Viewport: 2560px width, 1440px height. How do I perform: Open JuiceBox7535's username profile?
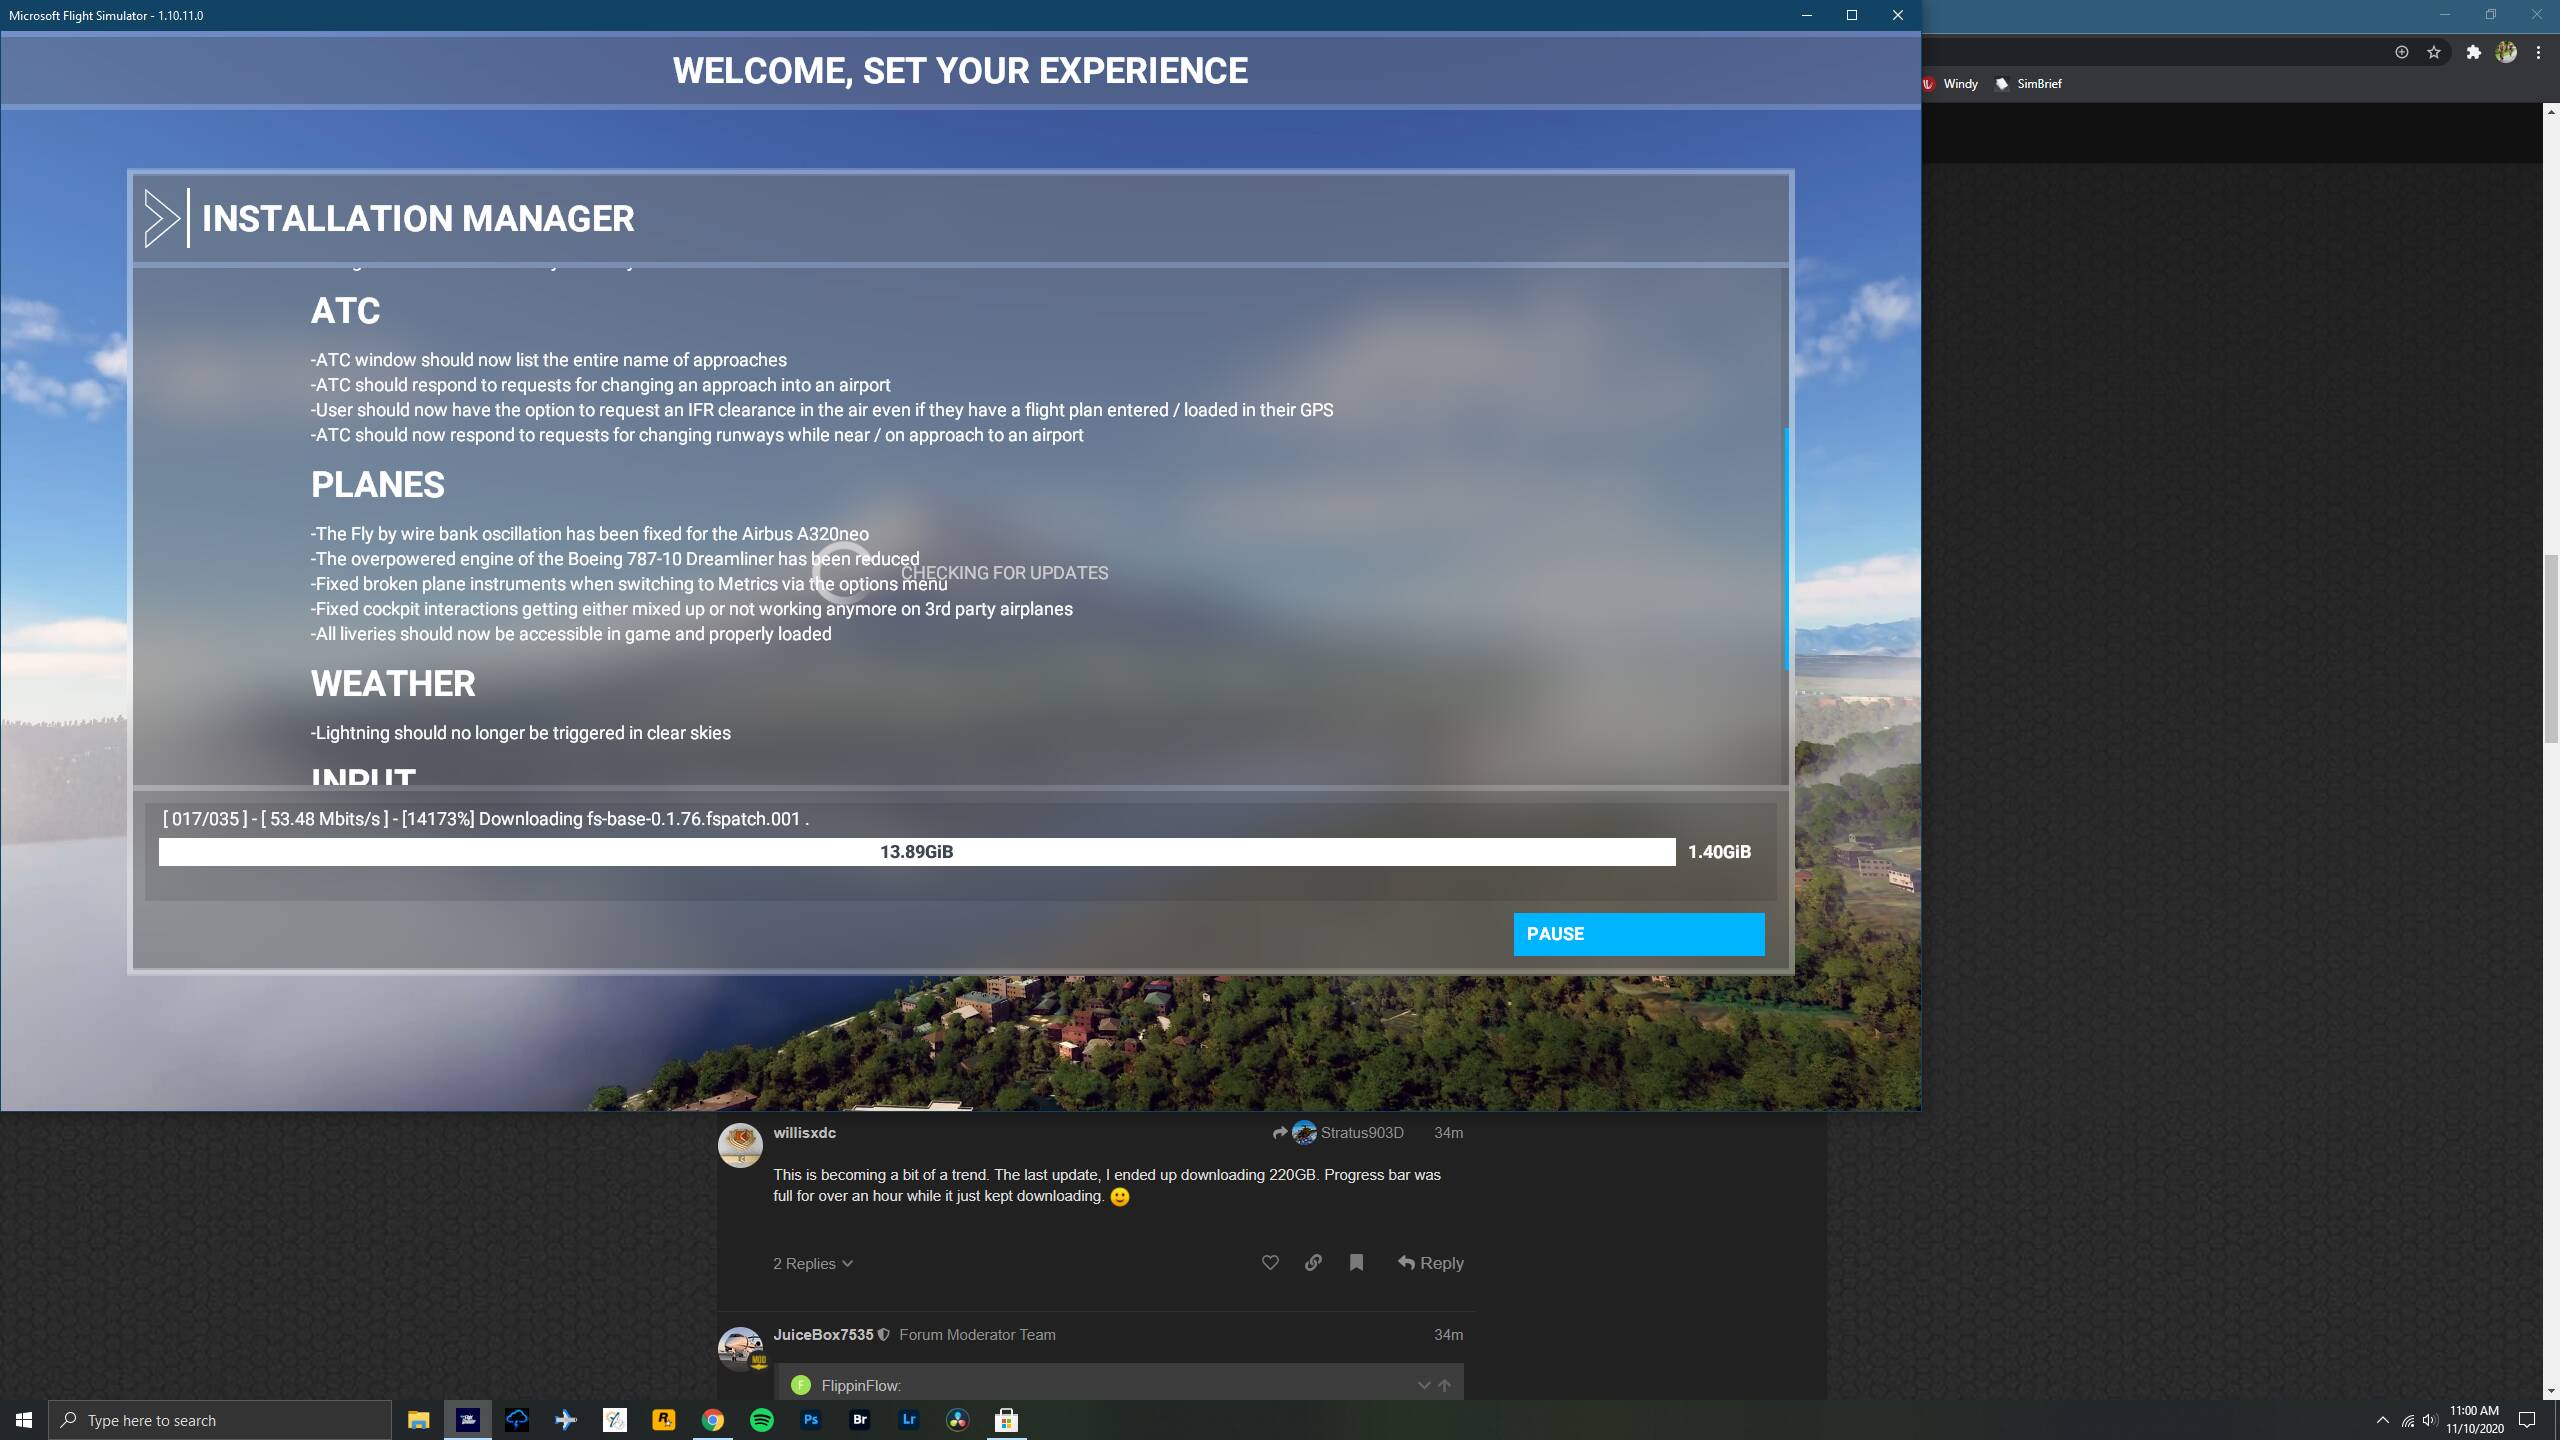(x=823, y=1335)
